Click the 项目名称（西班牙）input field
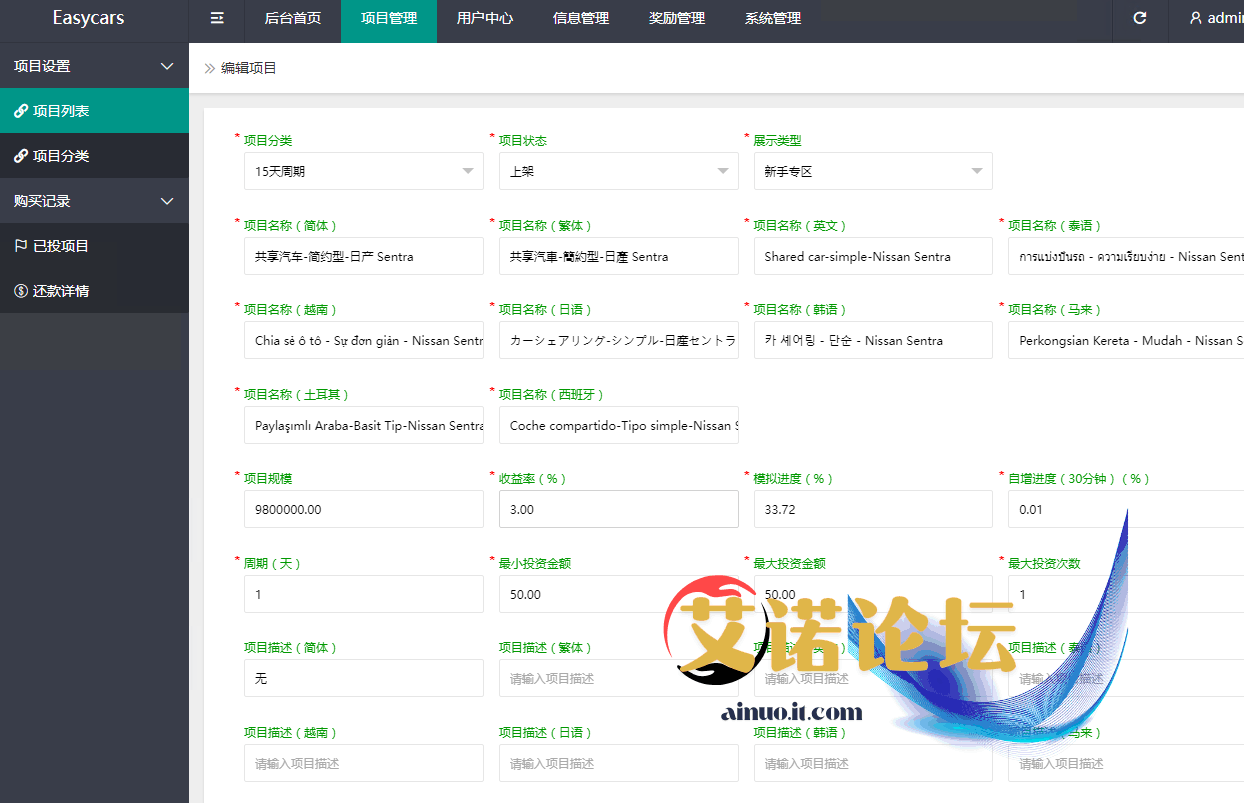This screenshot has width=1244, height=803. pyautogui.click(x=619, y=425)
